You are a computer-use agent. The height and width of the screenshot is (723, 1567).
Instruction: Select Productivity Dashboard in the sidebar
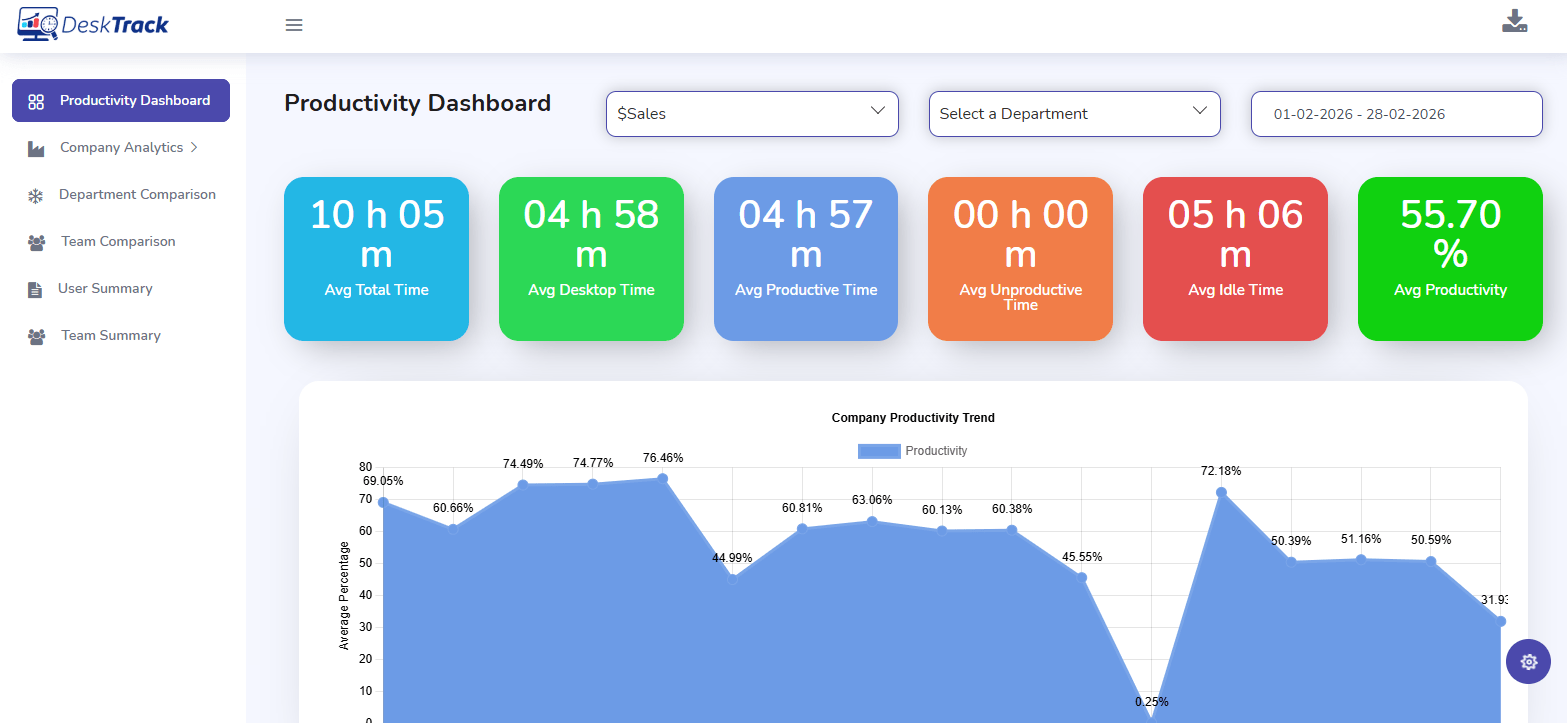tap(121, 101)
